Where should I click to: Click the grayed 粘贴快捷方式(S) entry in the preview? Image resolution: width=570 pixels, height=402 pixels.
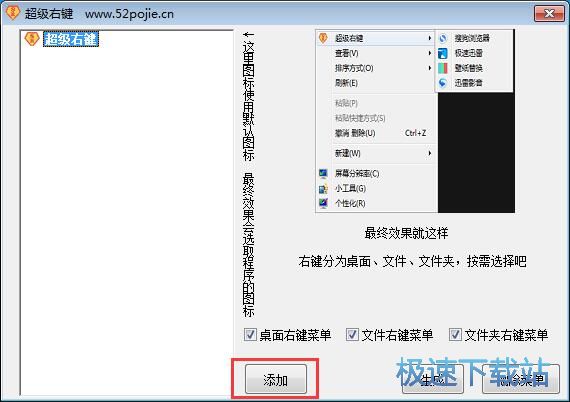pos(360,118)
